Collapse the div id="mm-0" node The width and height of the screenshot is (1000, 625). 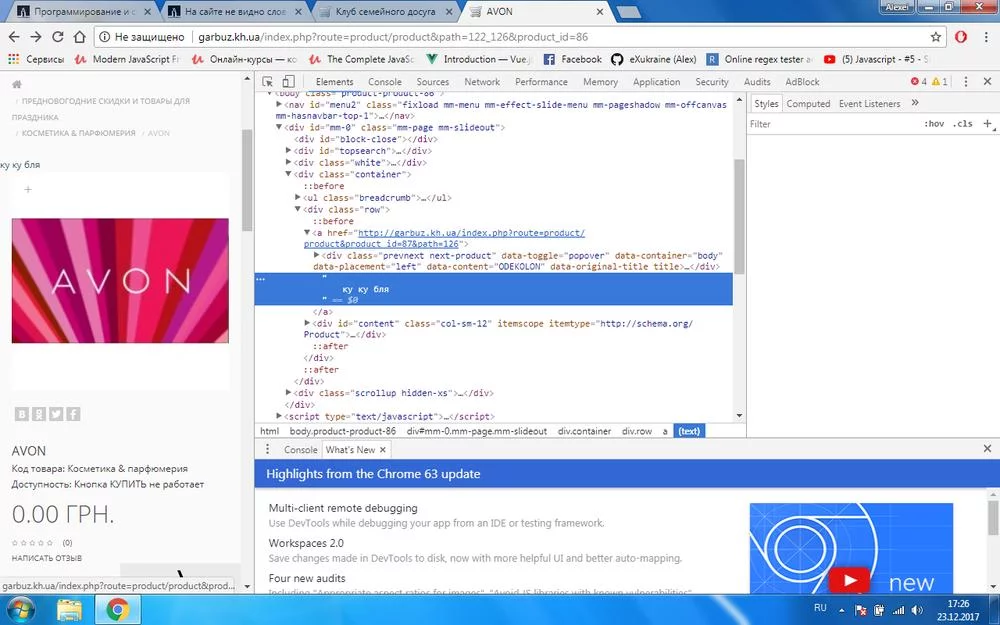[x=279, y=127]
